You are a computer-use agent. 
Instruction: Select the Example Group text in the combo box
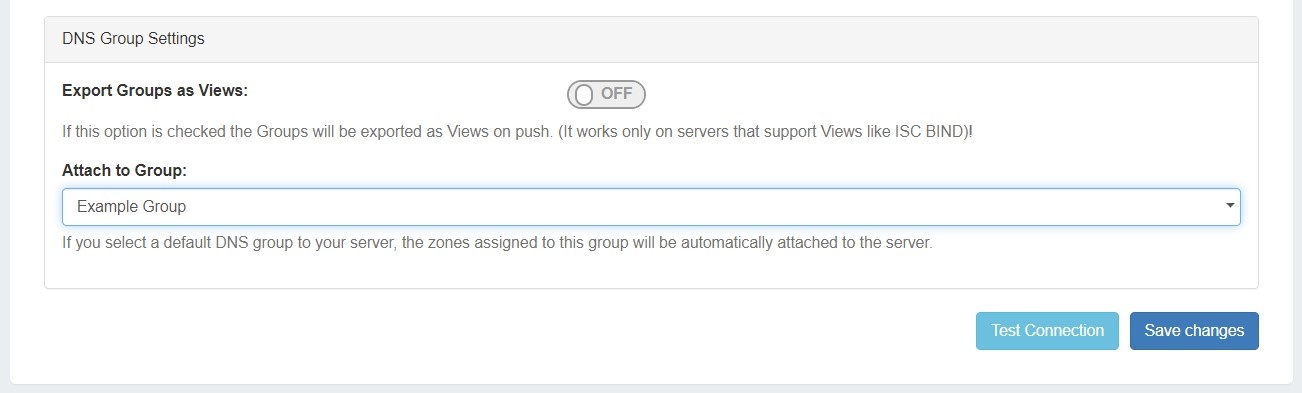click(131, 207)
